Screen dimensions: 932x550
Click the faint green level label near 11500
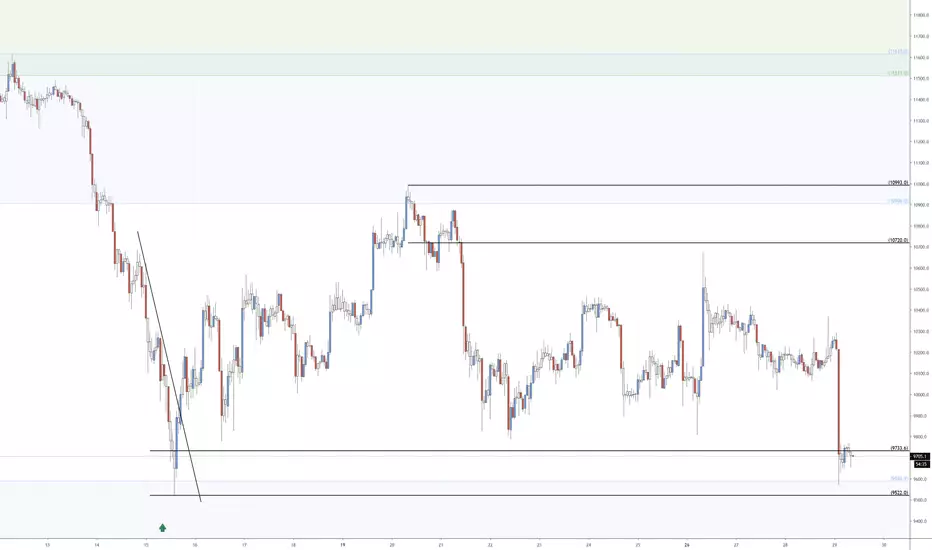pyautogui.click(x=898, y=73)
